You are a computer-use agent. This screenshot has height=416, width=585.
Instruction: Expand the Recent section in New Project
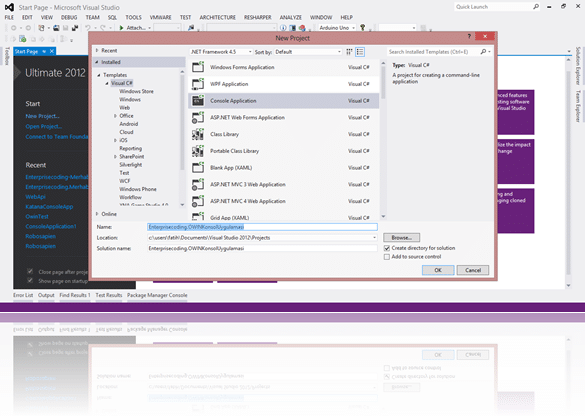97,50
